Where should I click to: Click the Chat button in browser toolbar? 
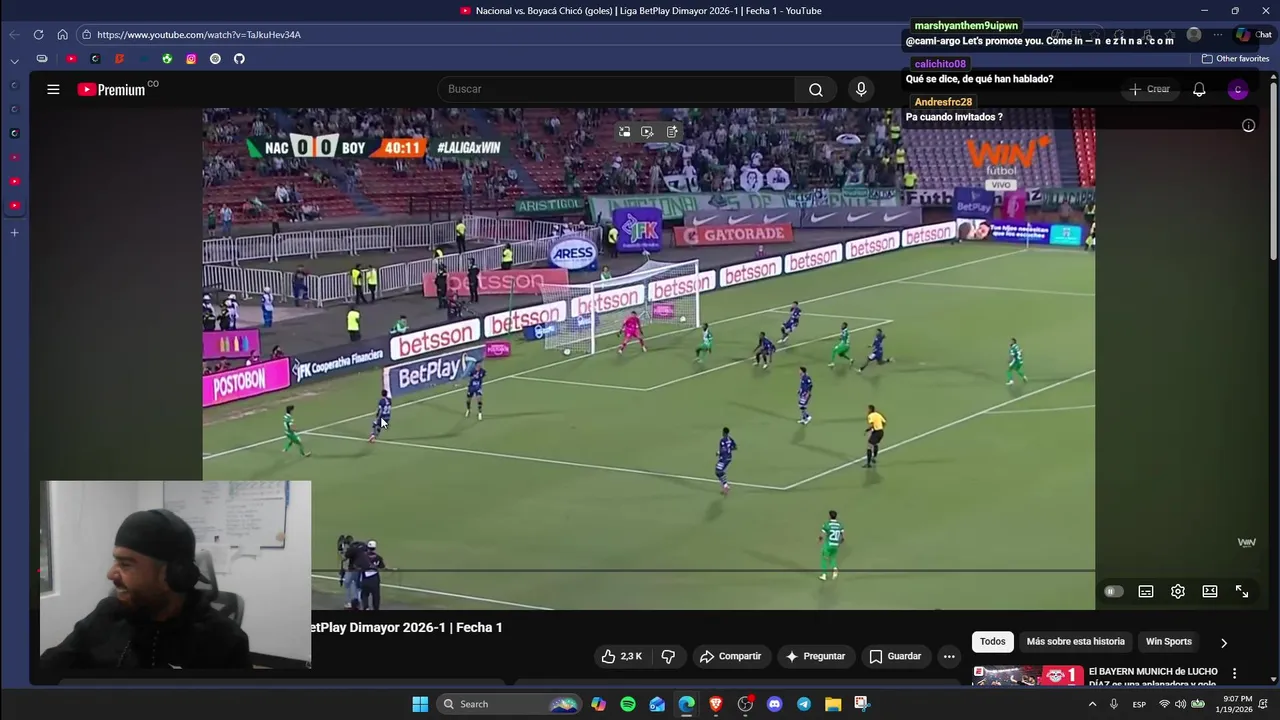pyautogui.click(x=1255, y=34)
